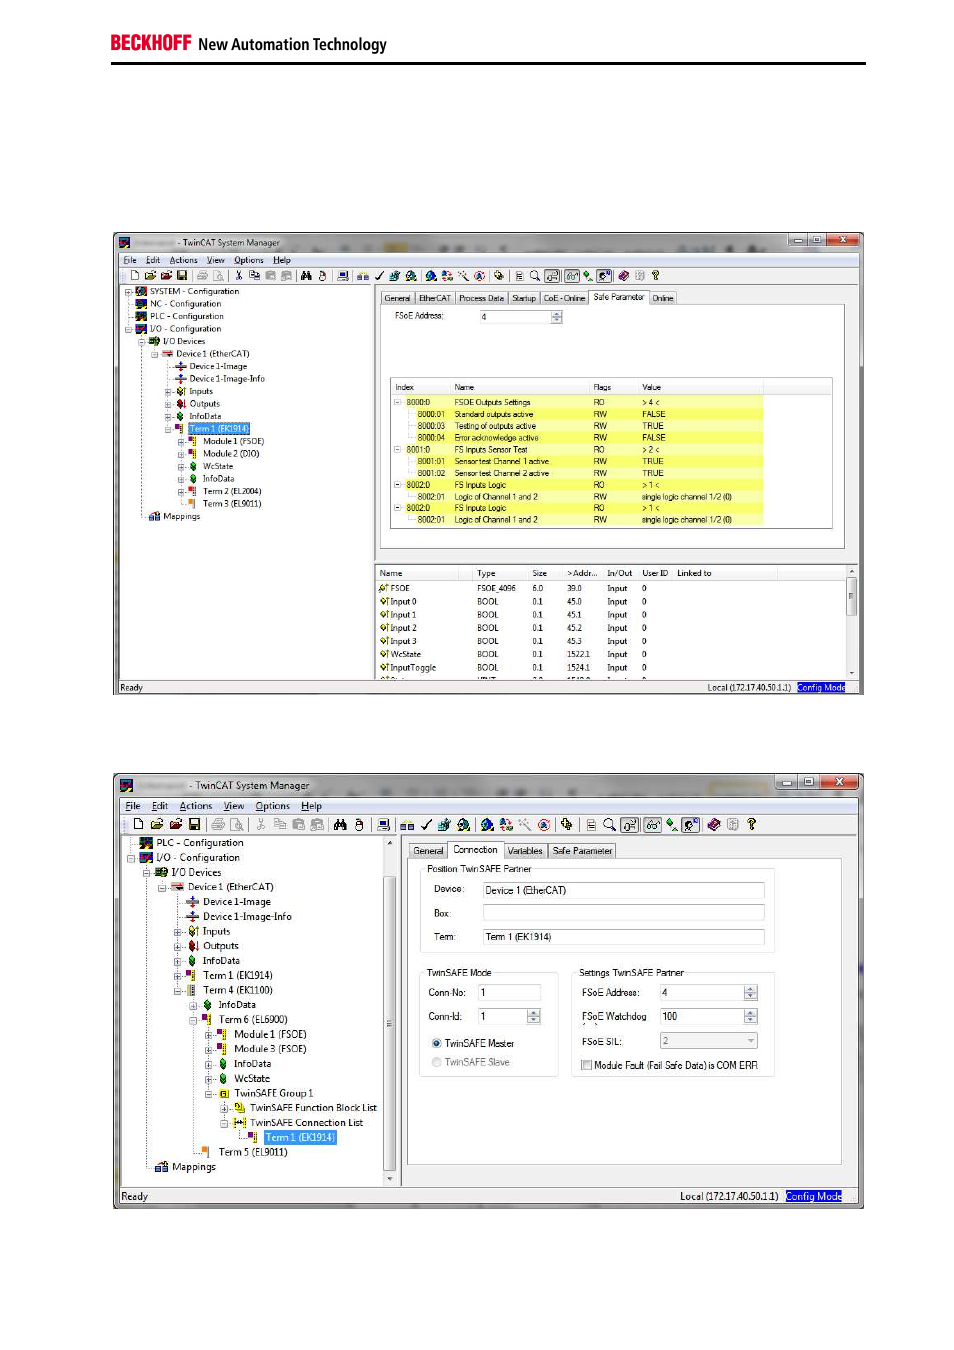Select the TwinSAFE Slave radio button
This screenshot has width=954, height=1350.
tap(436, 1062)
